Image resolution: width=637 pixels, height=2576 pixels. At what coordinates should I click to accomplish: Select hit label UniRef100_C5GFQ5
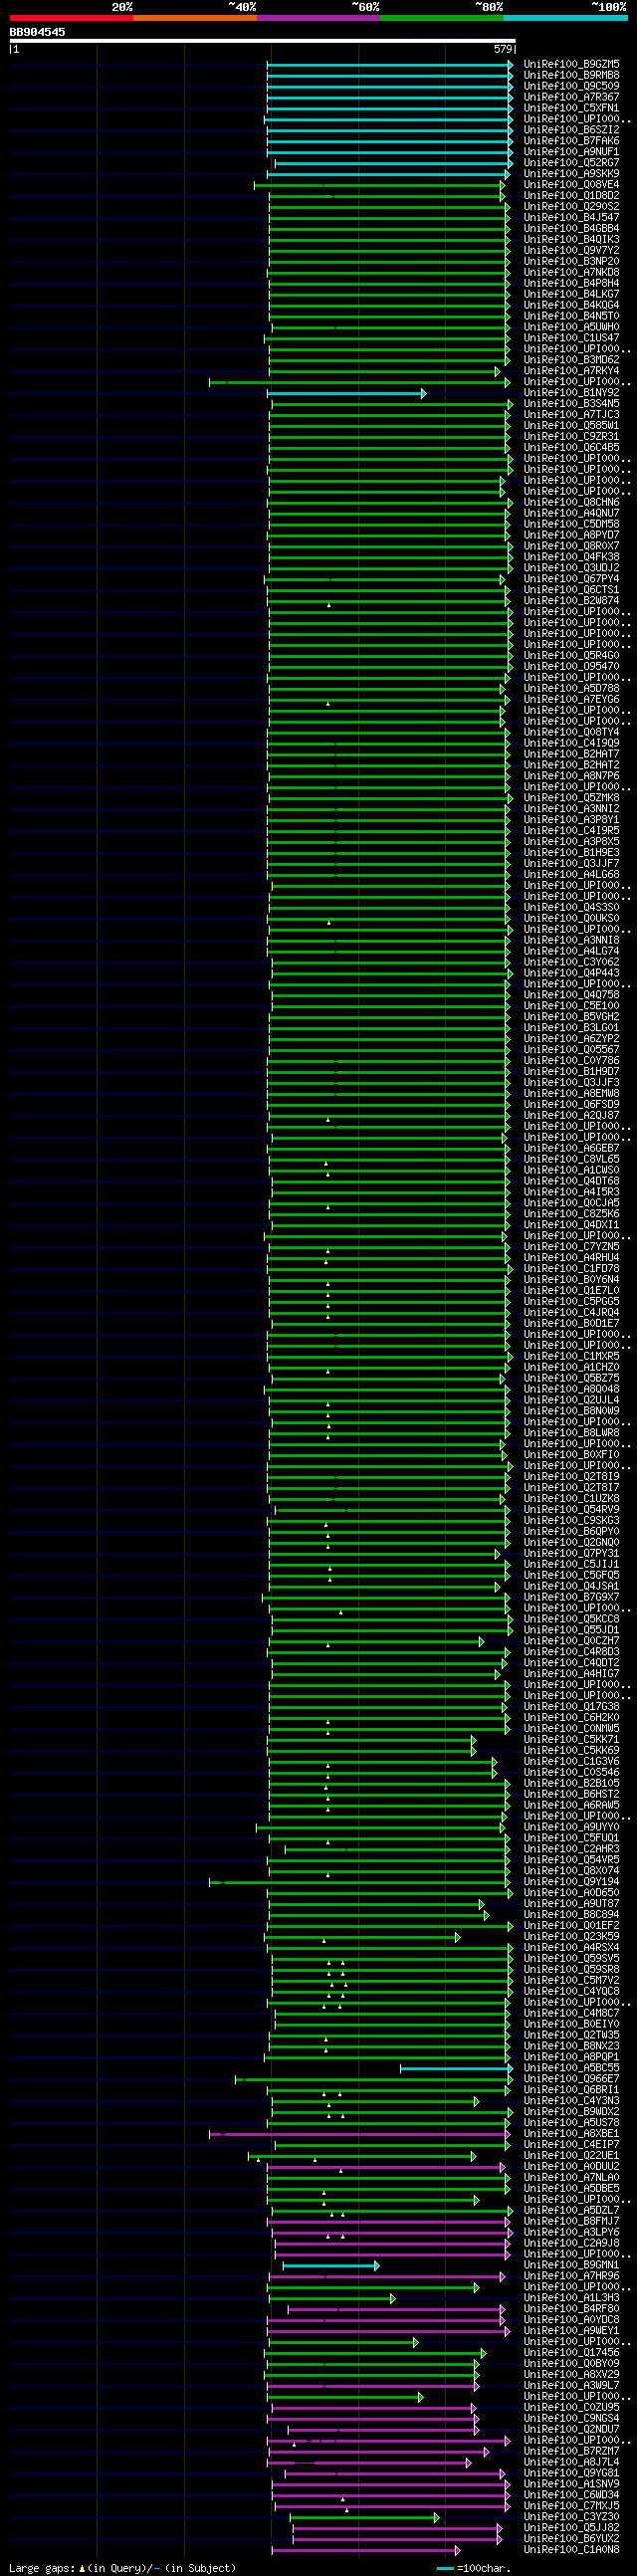point(571,1576)
